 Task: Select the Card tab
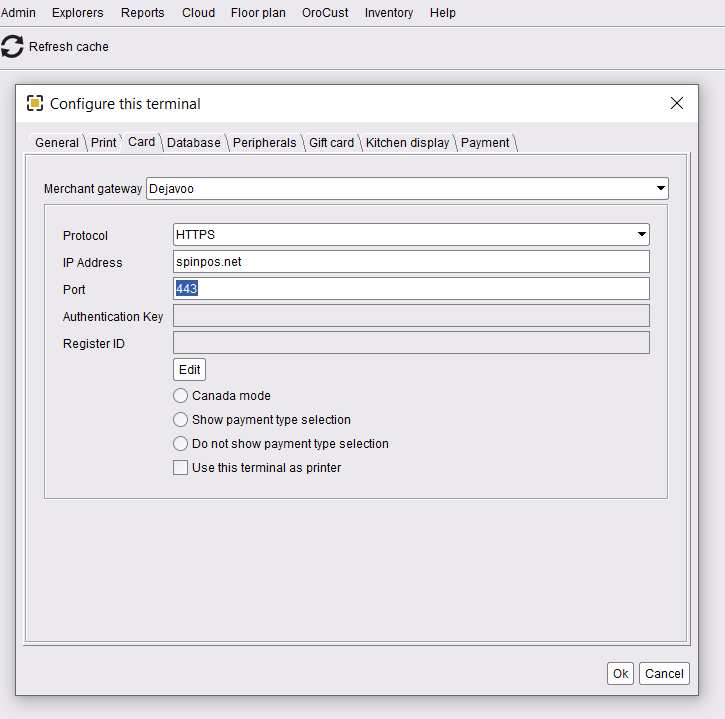point(141,142)
